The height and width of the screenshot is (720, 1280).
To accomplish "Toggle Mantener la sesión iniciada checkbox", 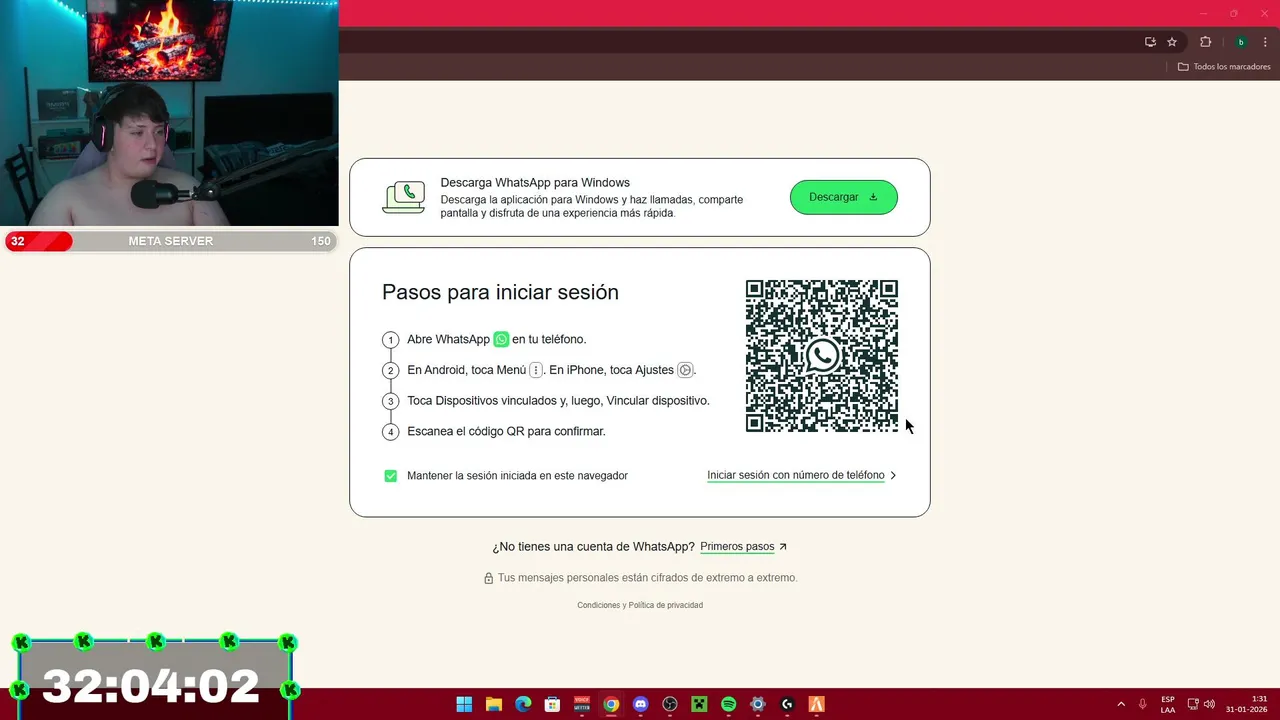I will 390,476.
